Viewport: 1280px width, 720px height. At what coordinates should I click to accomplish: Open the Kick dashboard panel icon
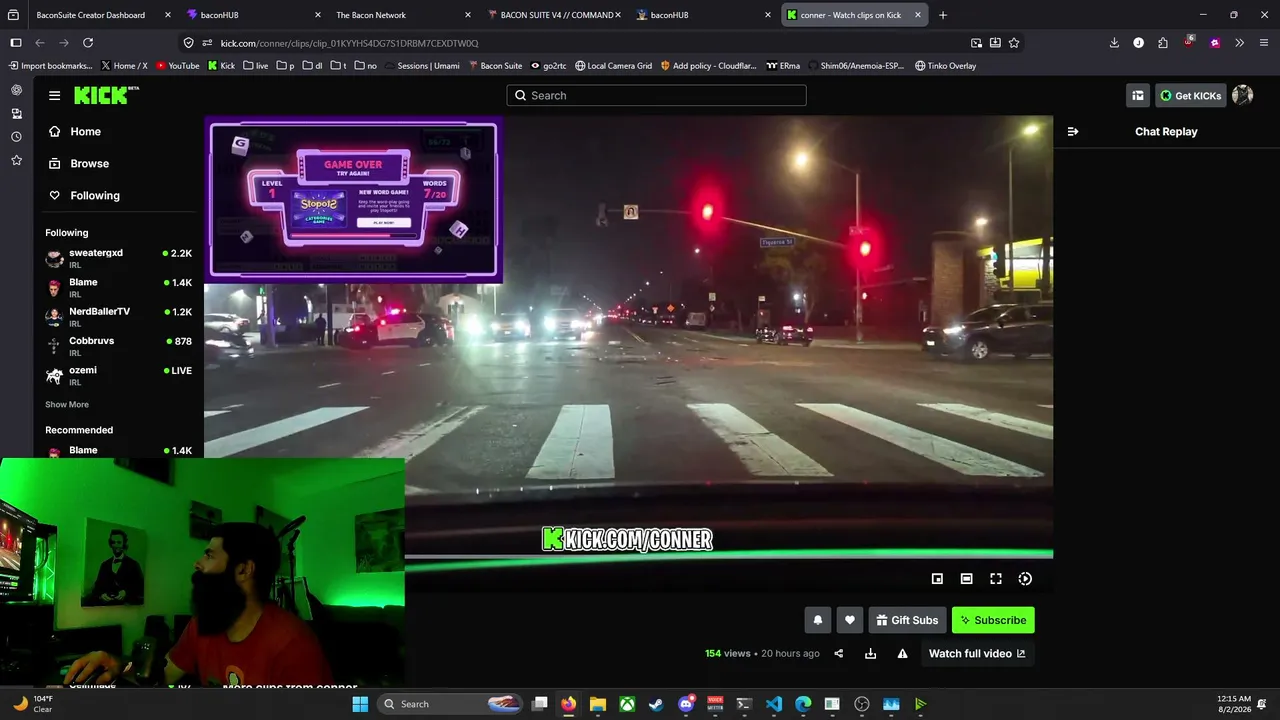coord(1138,95)
